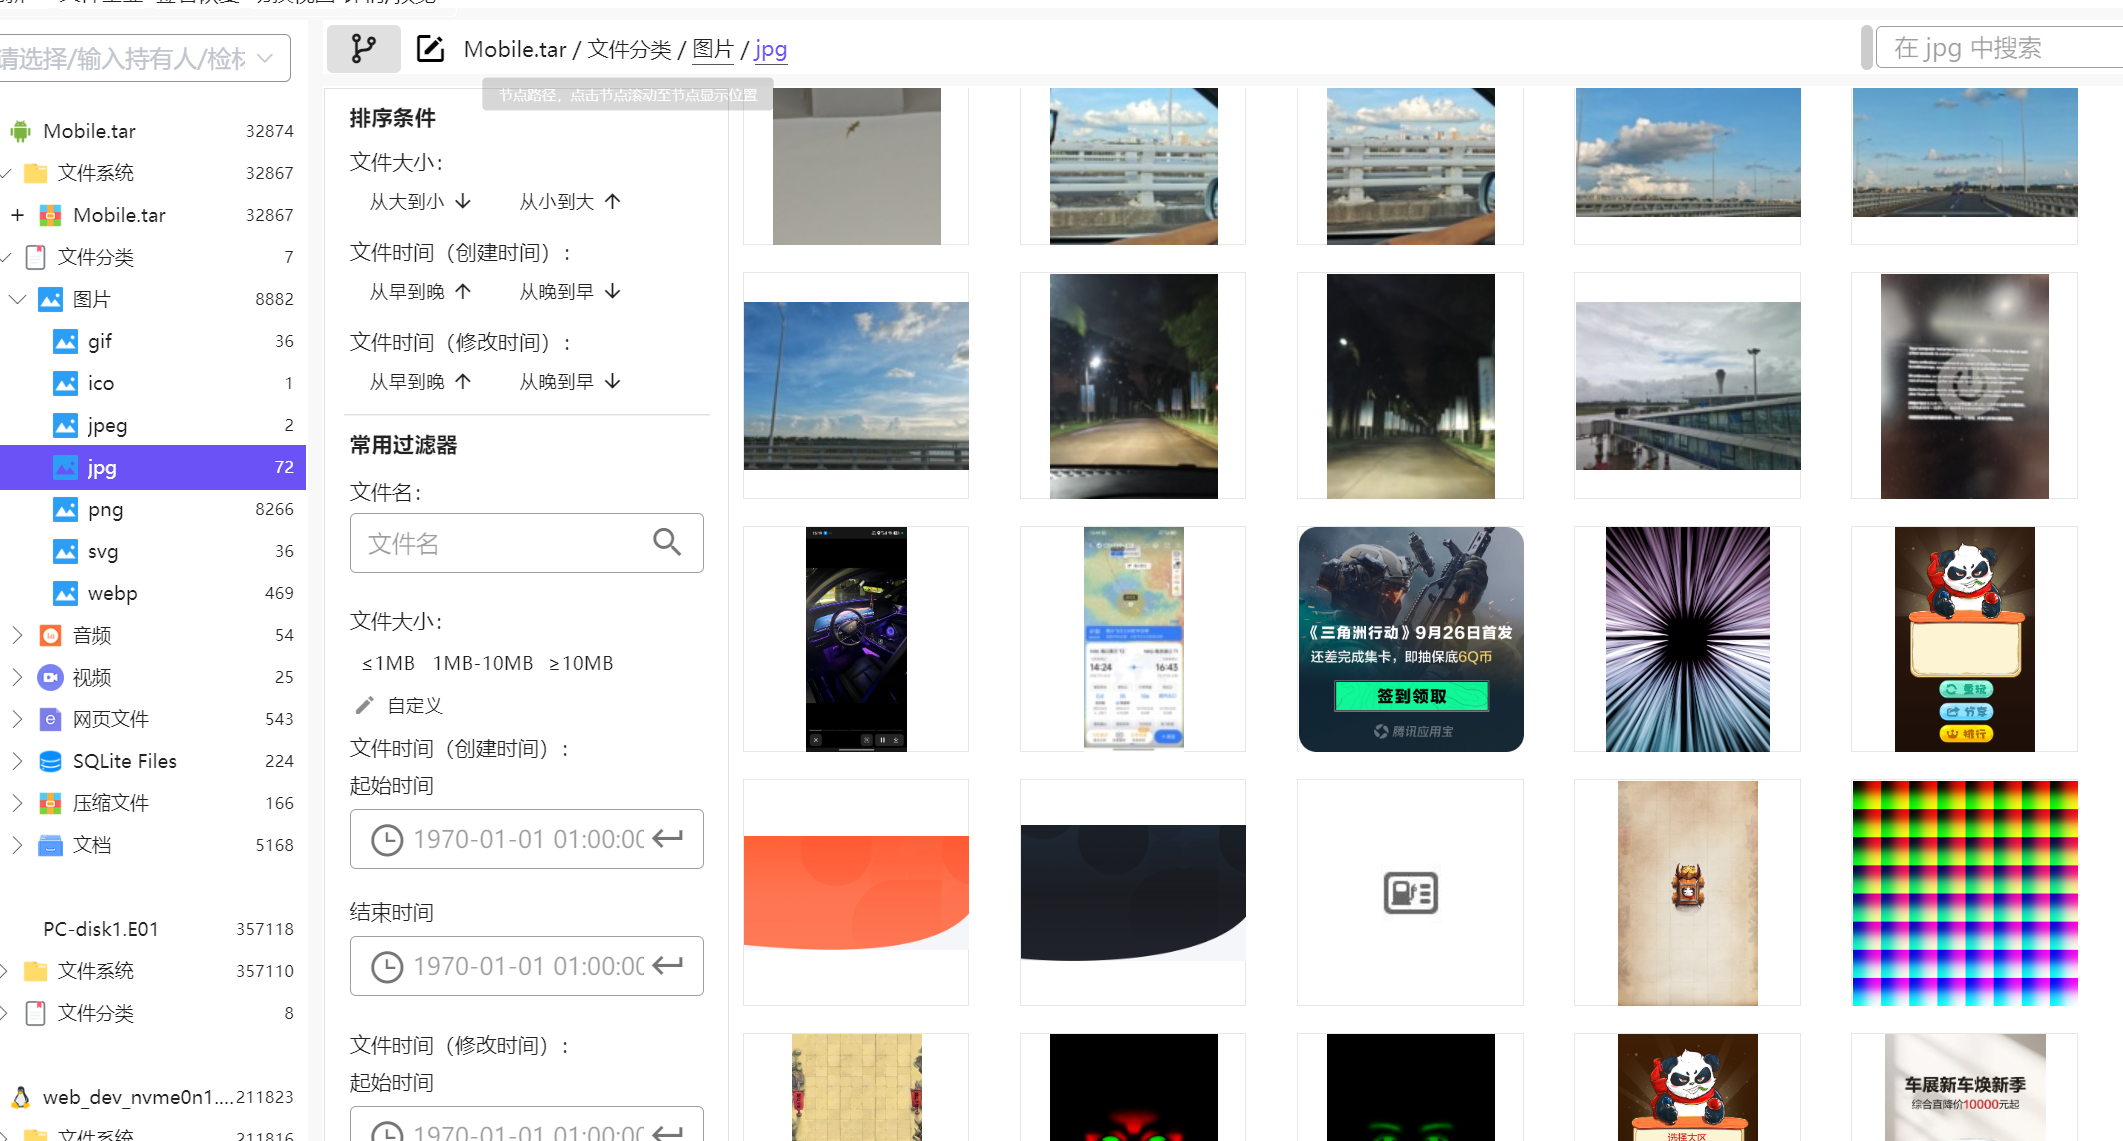Select the jpg category in the tree
The height and width of the screenshot is (1141, 2123).
pos(153,467)
